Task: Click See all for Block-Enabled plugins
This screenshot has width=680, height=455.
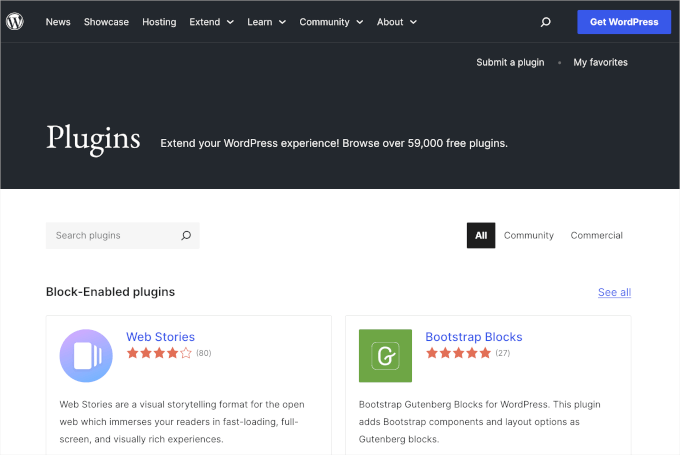Action: point(615,292)
